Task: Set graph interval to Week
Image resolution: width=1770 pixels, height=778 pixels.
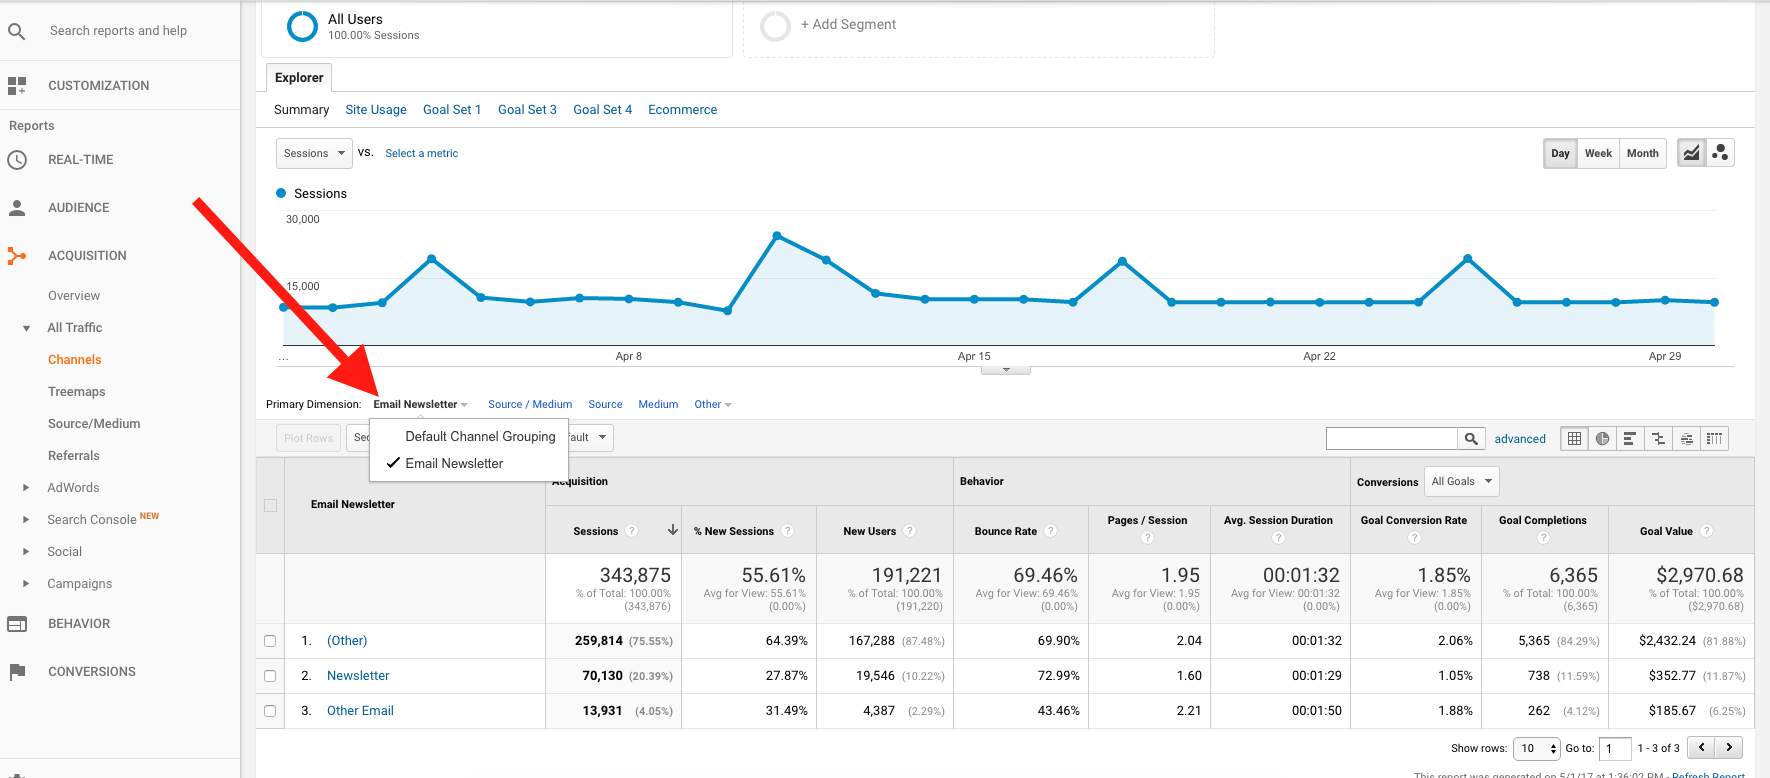Action: coord(1598,153)
